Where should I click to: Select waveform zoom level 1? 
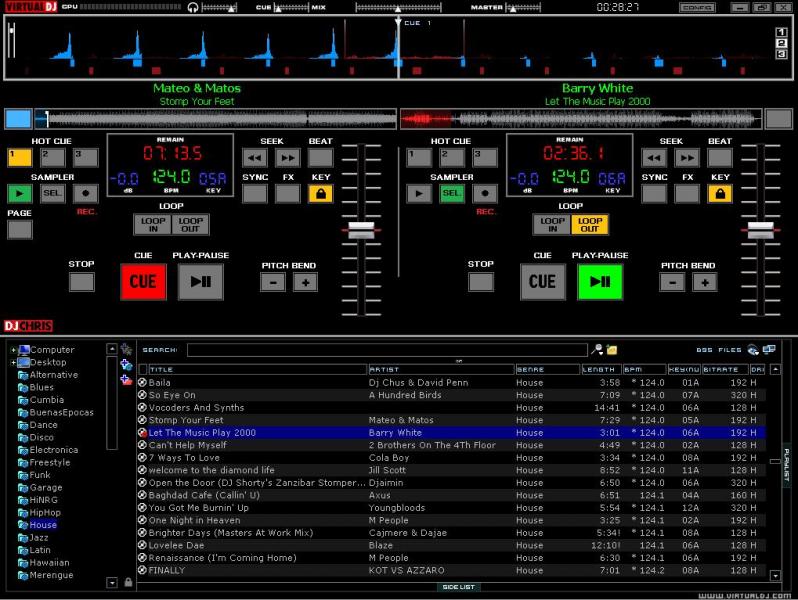[x=781, y=32]
